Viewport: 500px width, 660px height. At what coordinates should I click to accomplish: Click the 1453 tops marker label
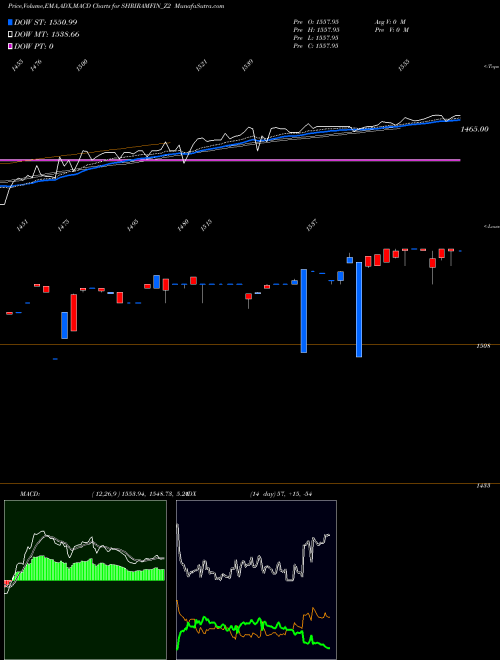[x=18, y=65]
